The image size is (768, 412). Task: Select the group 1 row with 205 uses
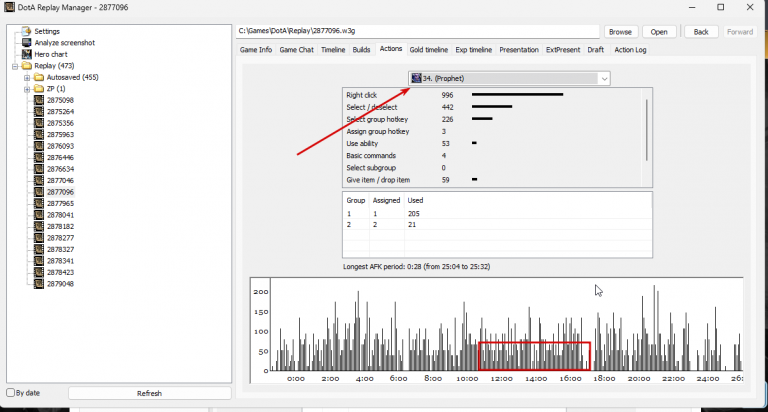[497, 214]
